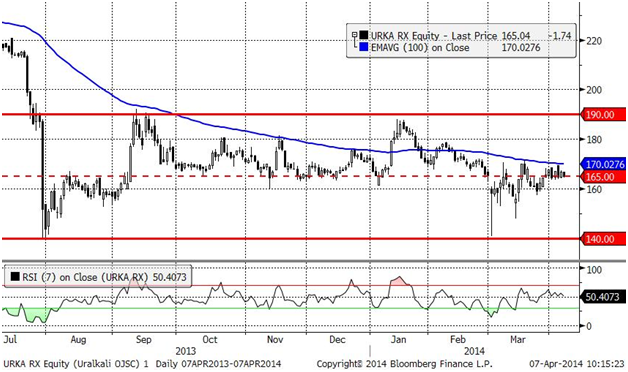Click the '170.0276' value in the legend
628x372 pixels.
[521, 47]
